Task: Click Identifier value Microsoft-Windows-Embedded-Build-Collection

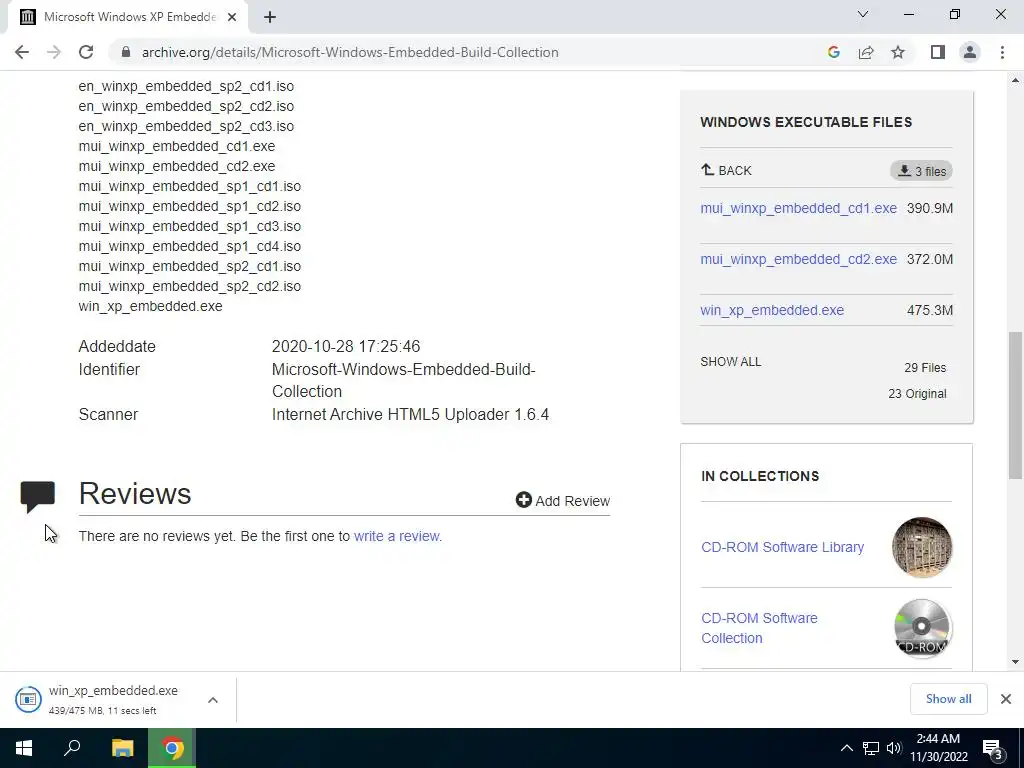Action: click(x=404, y=380)
